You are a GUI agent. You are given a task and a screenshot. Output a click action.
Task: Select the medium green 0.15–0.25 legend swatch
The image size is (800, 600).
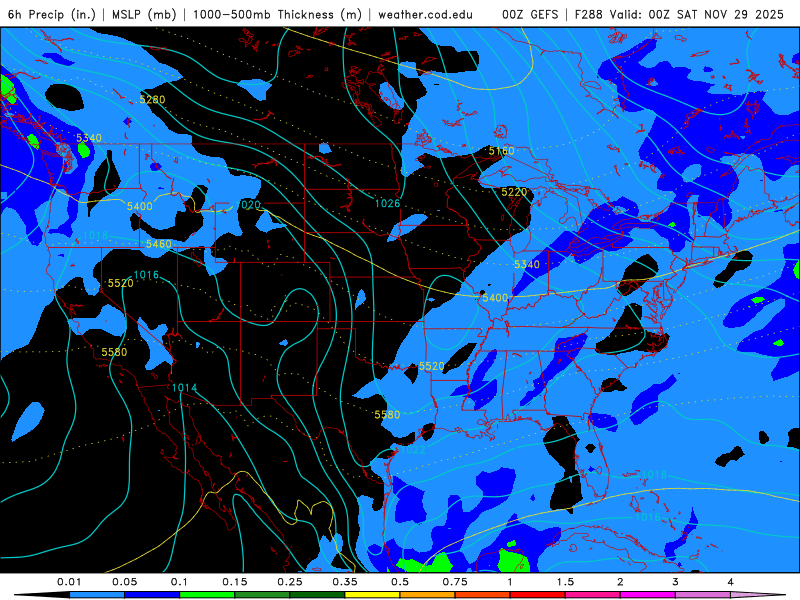262,595
